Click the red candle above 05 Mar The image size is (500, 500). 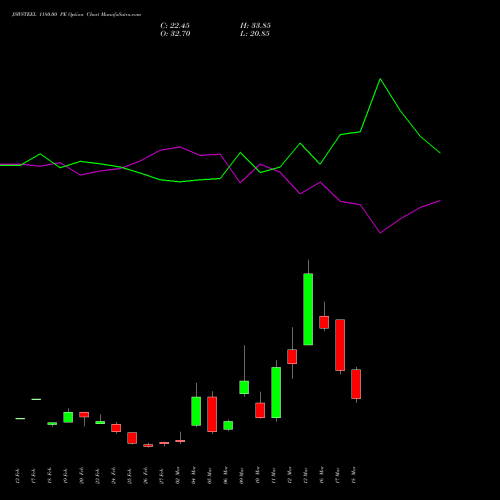click(x=212, y=414)
